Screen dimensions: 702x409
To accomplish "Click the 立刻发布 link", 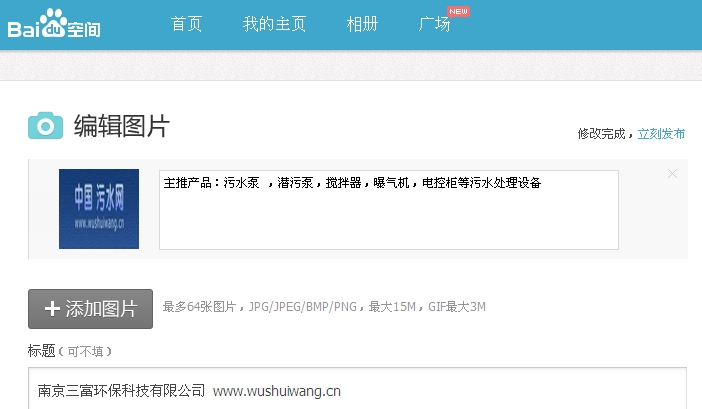I will coord(662,133).
